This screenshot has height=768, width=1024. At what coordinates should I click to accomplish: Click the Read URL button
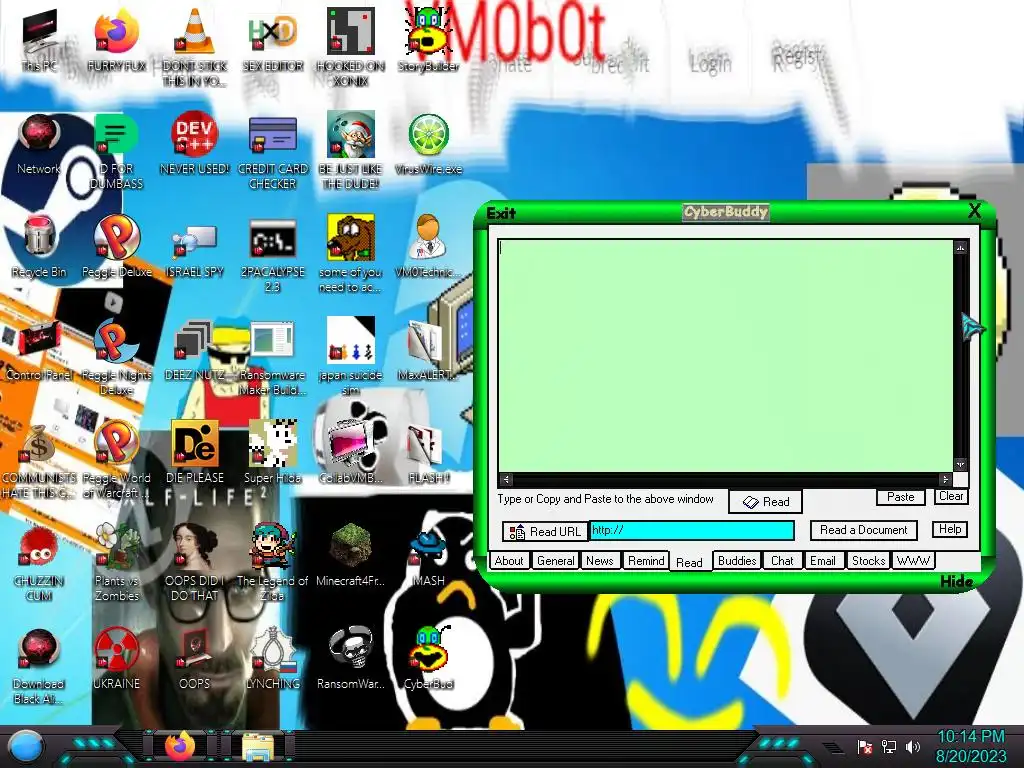(x=545, y=532)
